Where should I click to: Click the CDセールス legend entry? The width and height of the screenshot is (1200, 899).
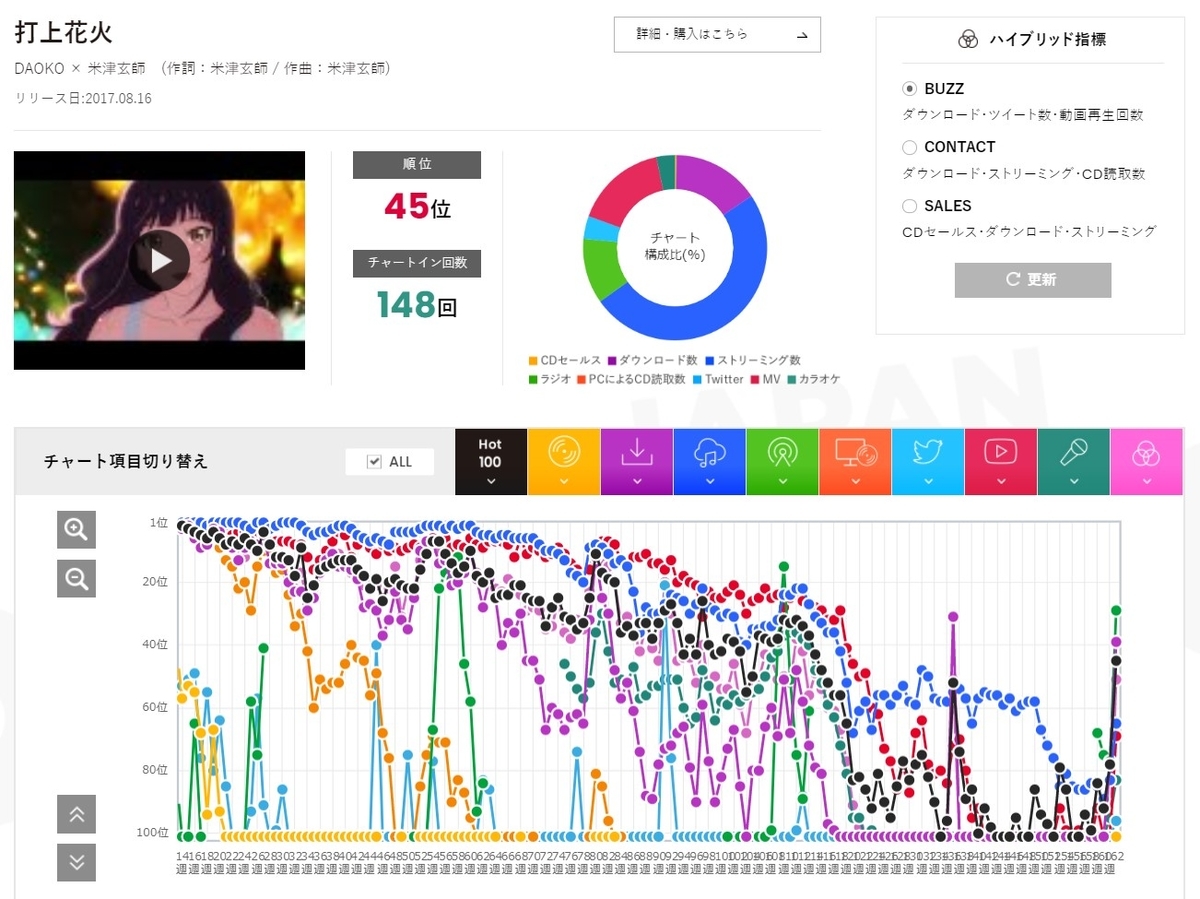[x=564, y=360]
